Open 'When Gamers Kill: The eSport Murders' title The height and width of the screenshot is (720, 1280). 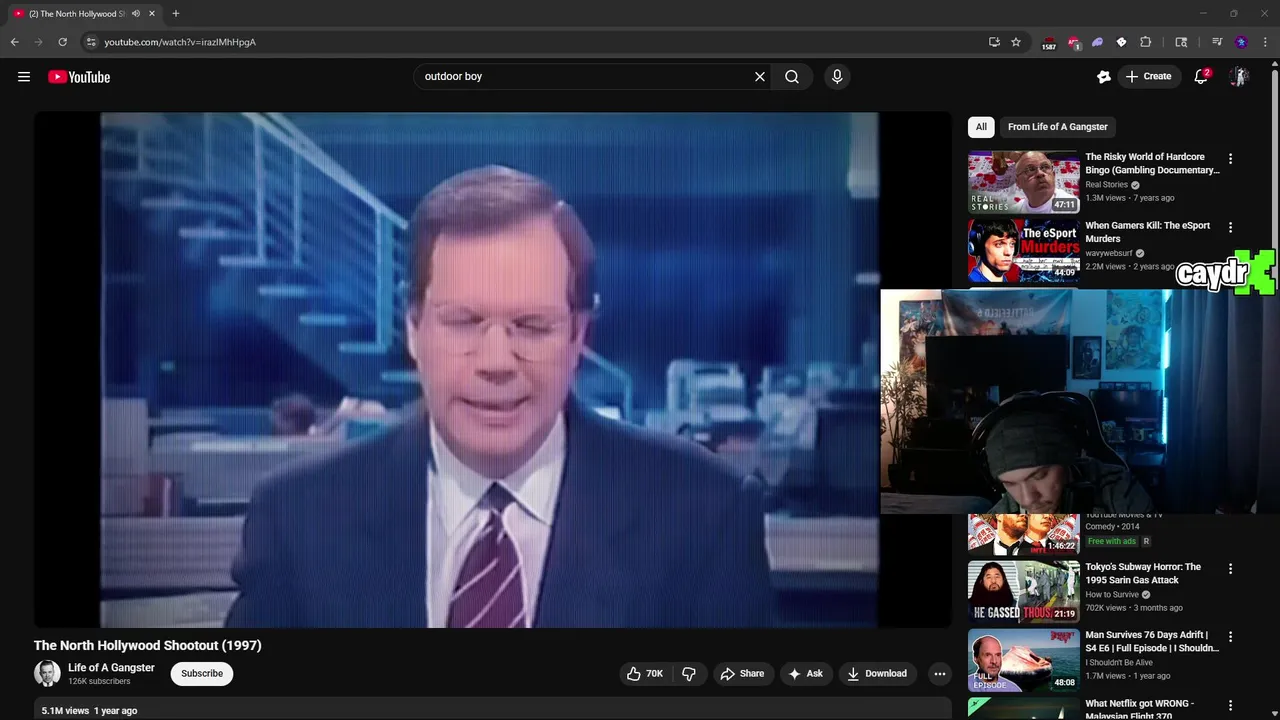pyautogui.click(x=1148, y=232)
